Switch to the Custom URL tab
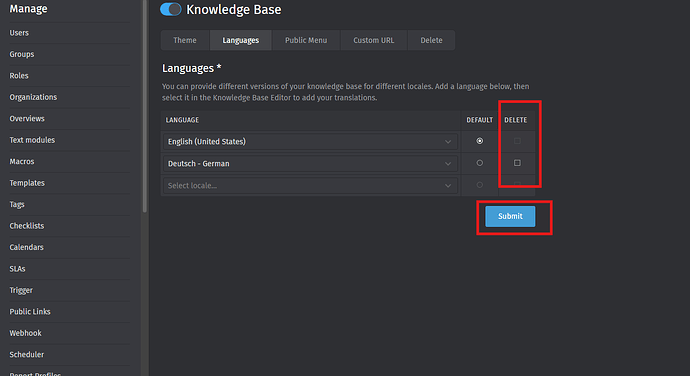The width and height of the screenshot is (690, 376). (374, 40)
